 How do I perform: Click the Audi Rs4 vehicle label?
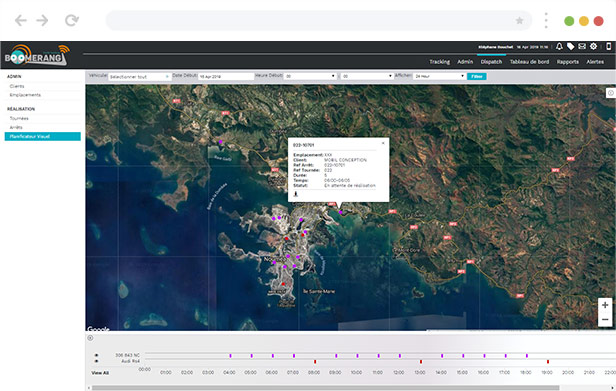tap(130, 361)
